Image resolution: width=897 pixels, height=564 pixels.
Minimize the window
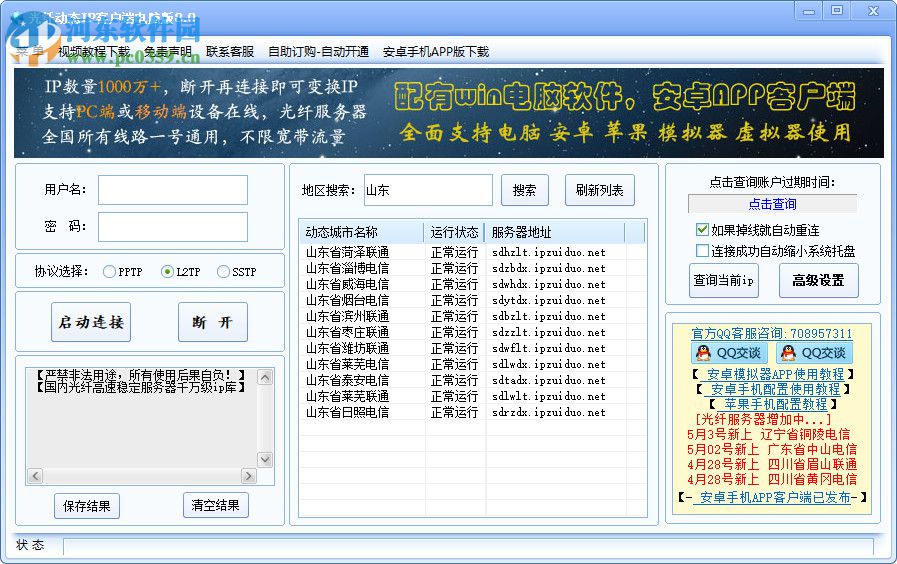pyautogui.click(x=809, y=11)
